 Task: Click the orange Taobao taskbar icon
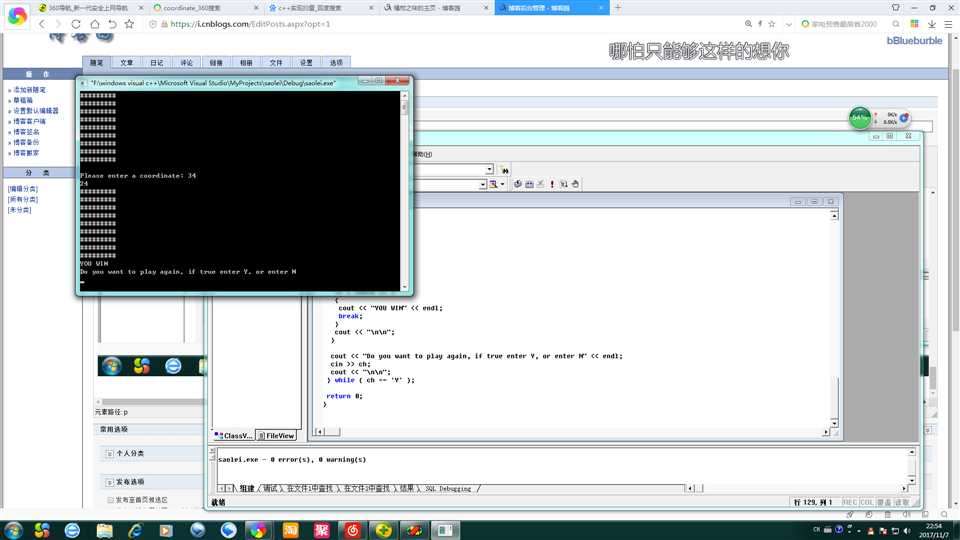coord(290,530)
